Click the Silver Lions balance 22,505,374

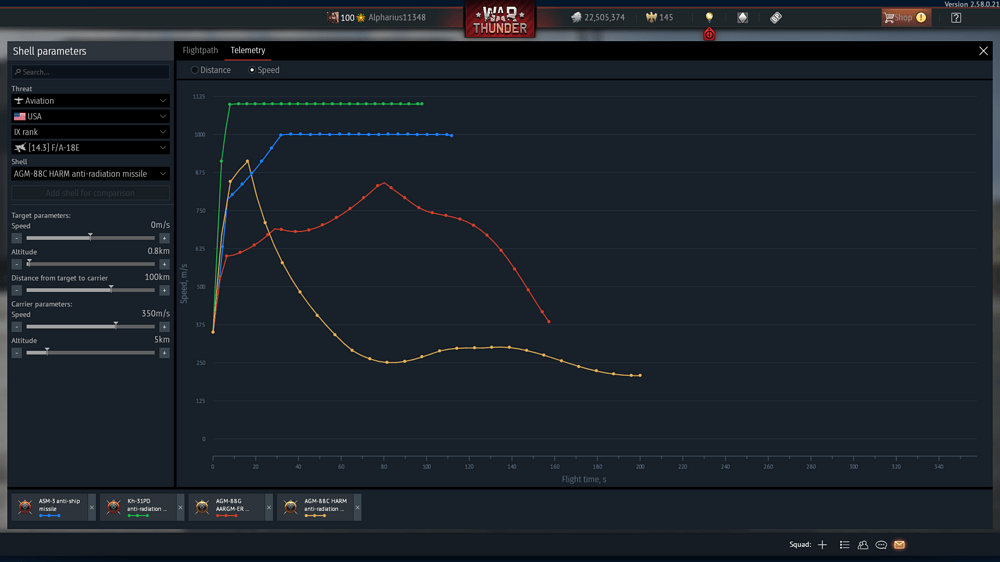click(x=598, y=17)
